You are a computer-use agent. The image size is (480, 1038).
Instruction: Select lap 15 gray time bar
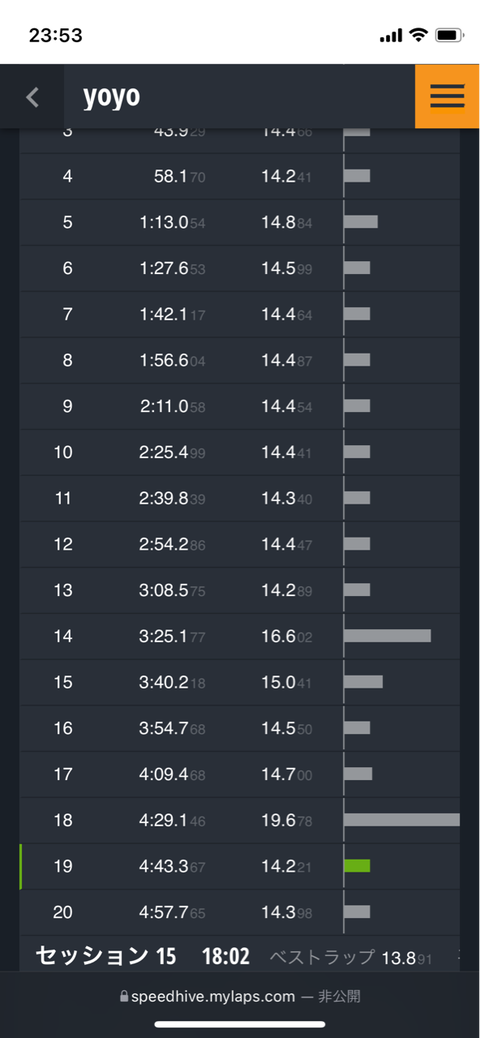(x=363, y=681)
